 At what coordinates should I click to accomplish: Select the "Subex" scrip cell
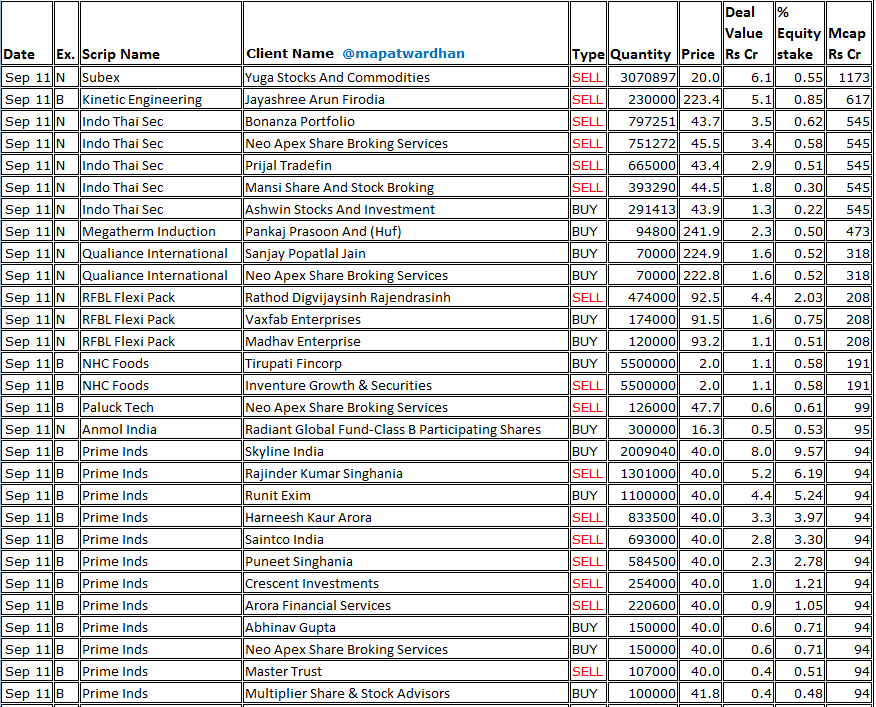click(x=161, y=77)
